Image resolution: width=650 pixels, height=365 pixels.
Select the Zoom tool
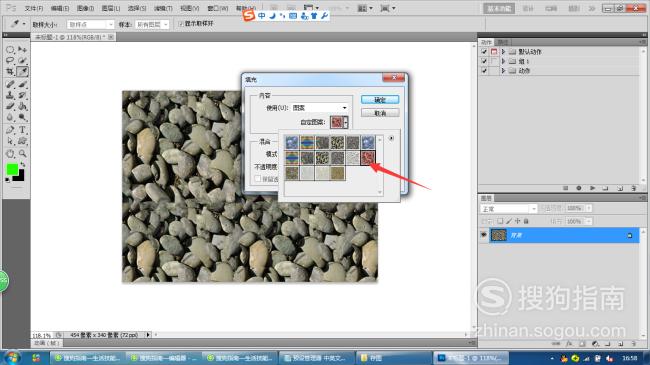pos(22,154)
